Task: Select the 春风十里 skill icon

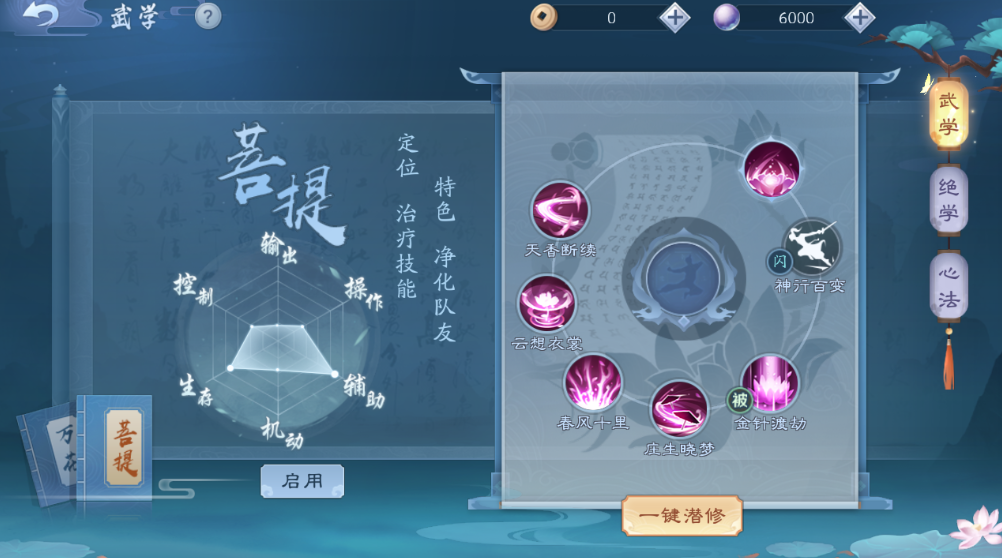Action: click(593, 384)
